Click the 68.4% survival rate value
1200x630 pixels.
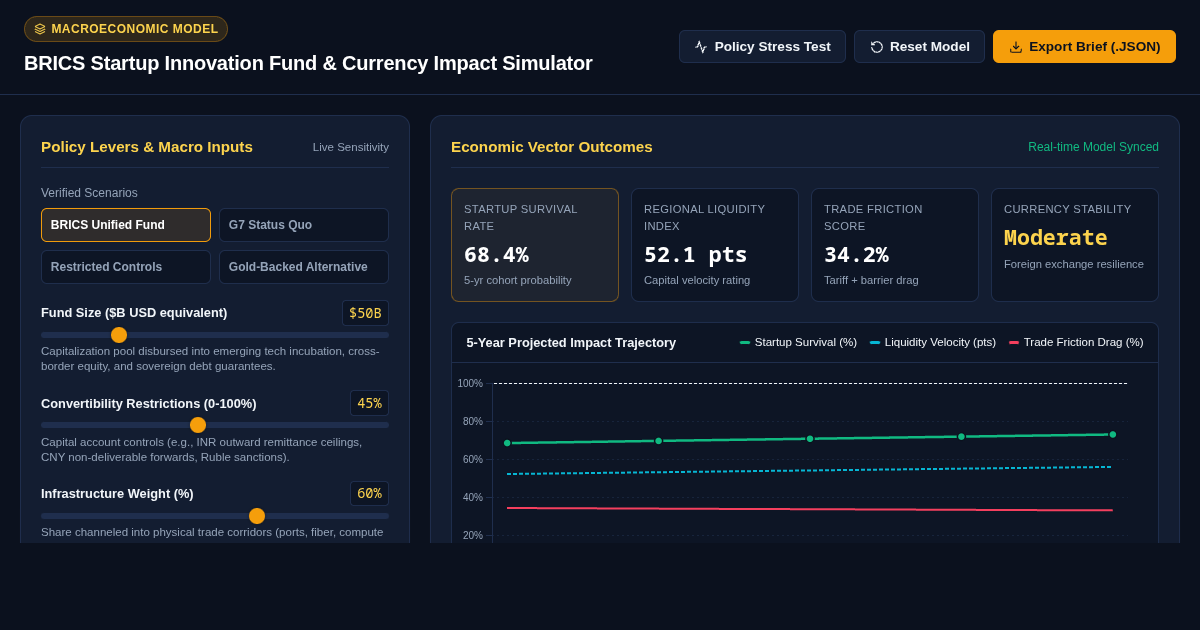496,255
